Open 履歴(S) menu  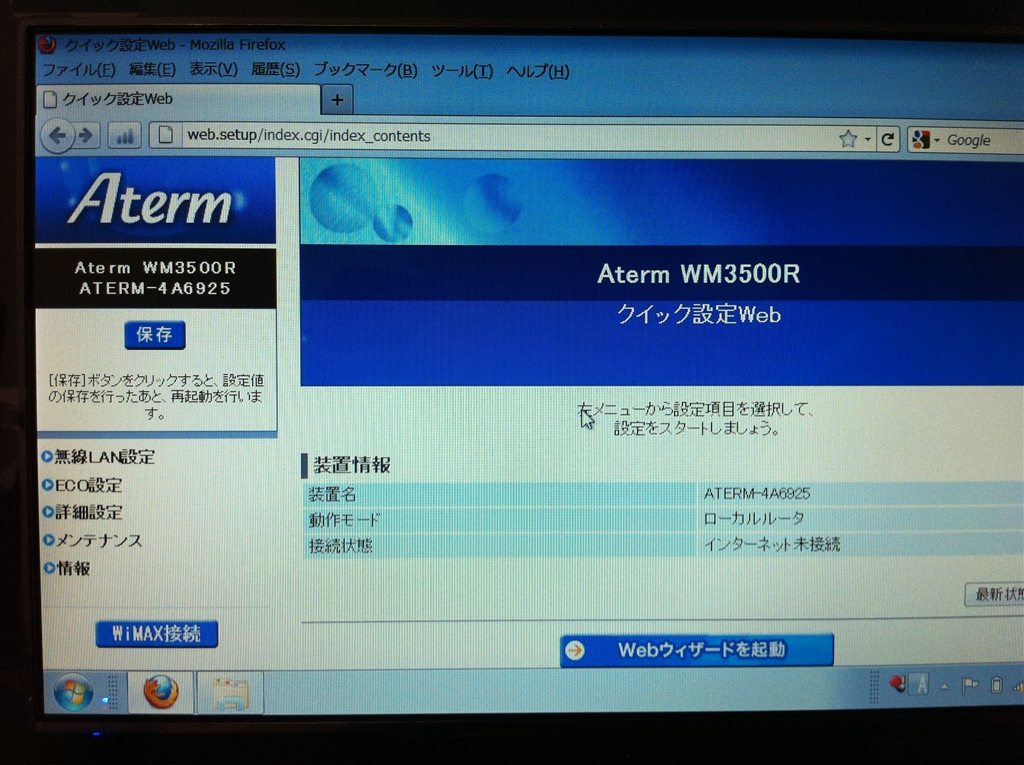click(x=275, y=70)
